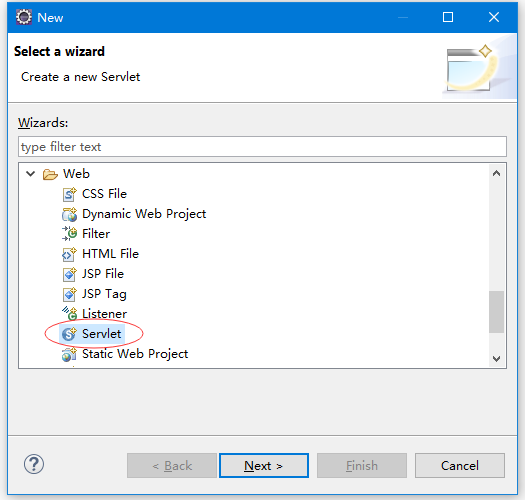This screenshot has width=525, height=500.
Task: Choose the JSP Tag icon
Action: pos(69,294)
